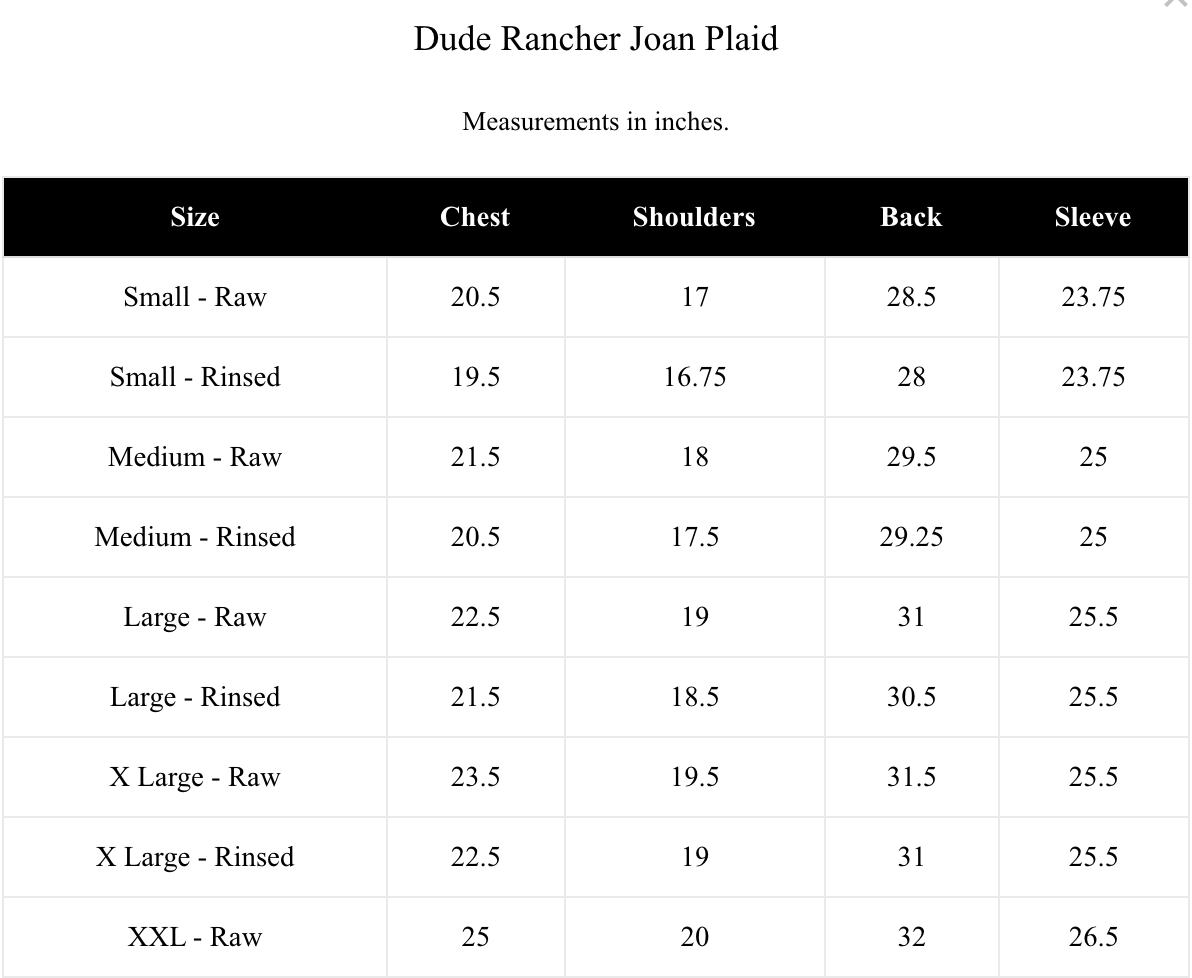Select the X Large - Raw row label

point(195,776)
